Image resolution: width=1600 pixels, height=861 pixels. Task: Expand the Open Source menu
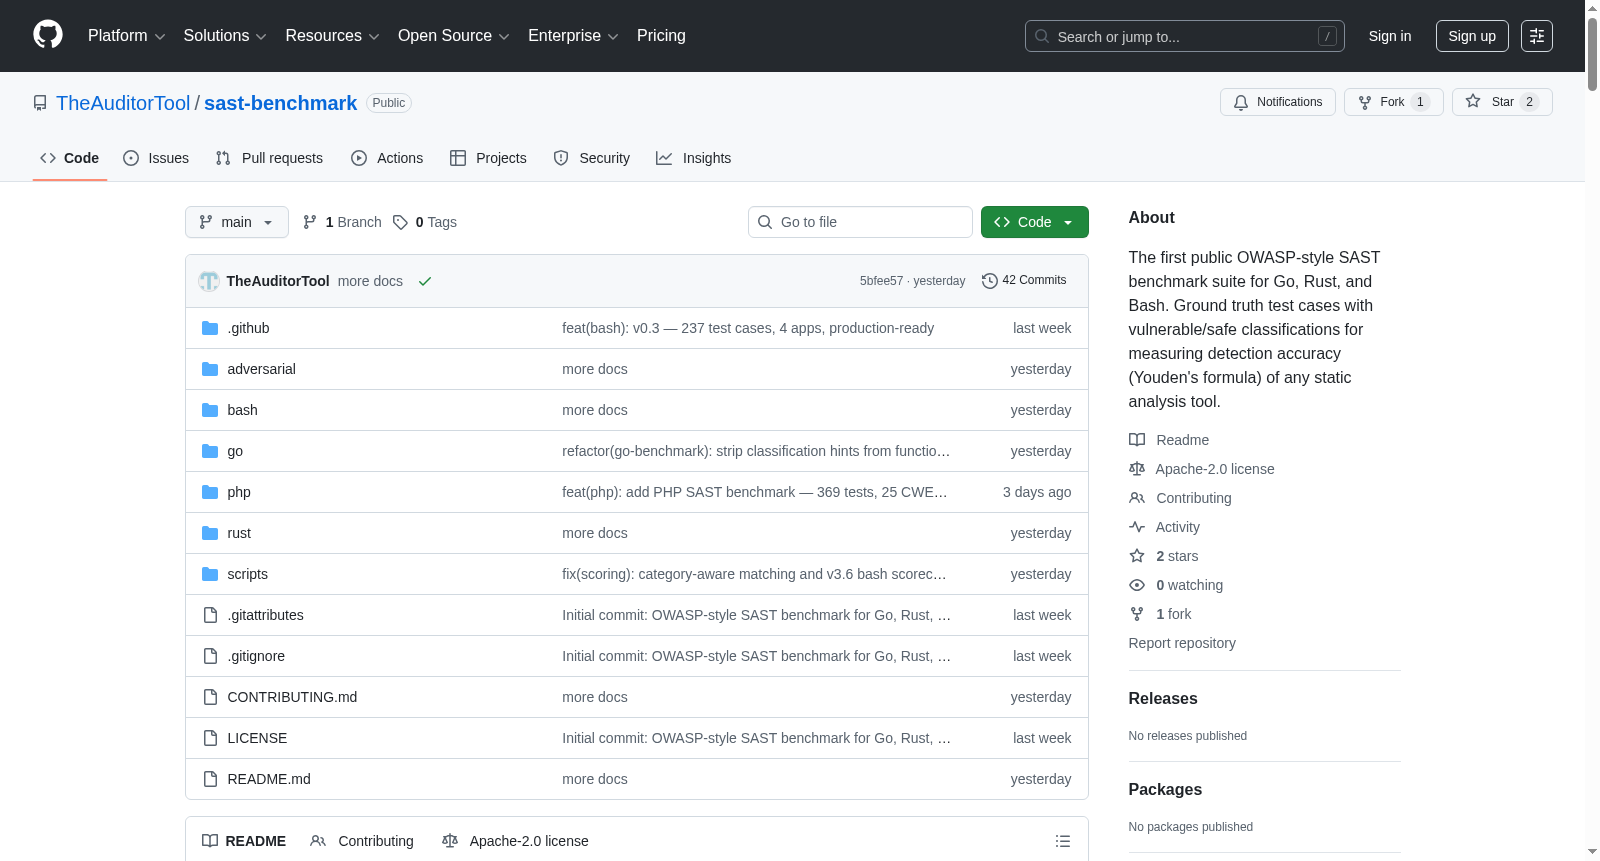(x=454, y=36)
